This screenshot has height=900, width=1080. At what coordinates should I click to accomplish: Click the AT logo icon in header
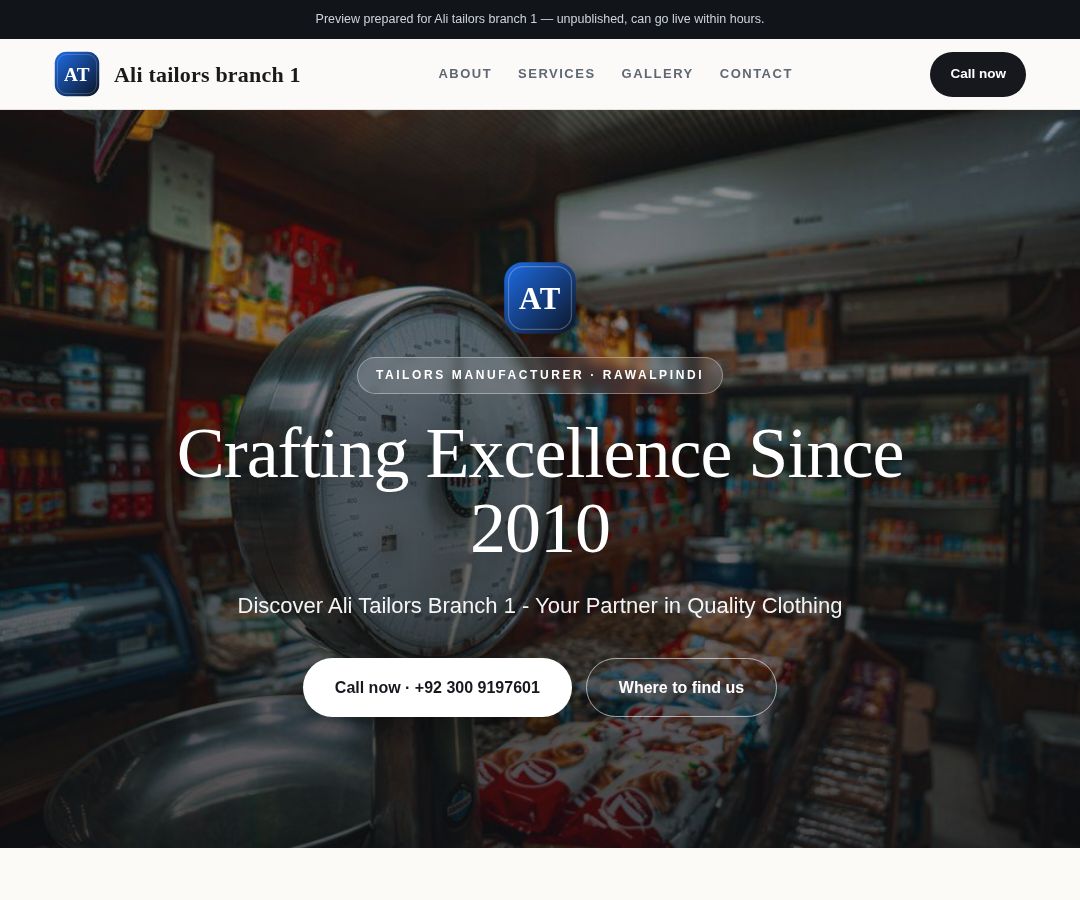tap(77, 74)
